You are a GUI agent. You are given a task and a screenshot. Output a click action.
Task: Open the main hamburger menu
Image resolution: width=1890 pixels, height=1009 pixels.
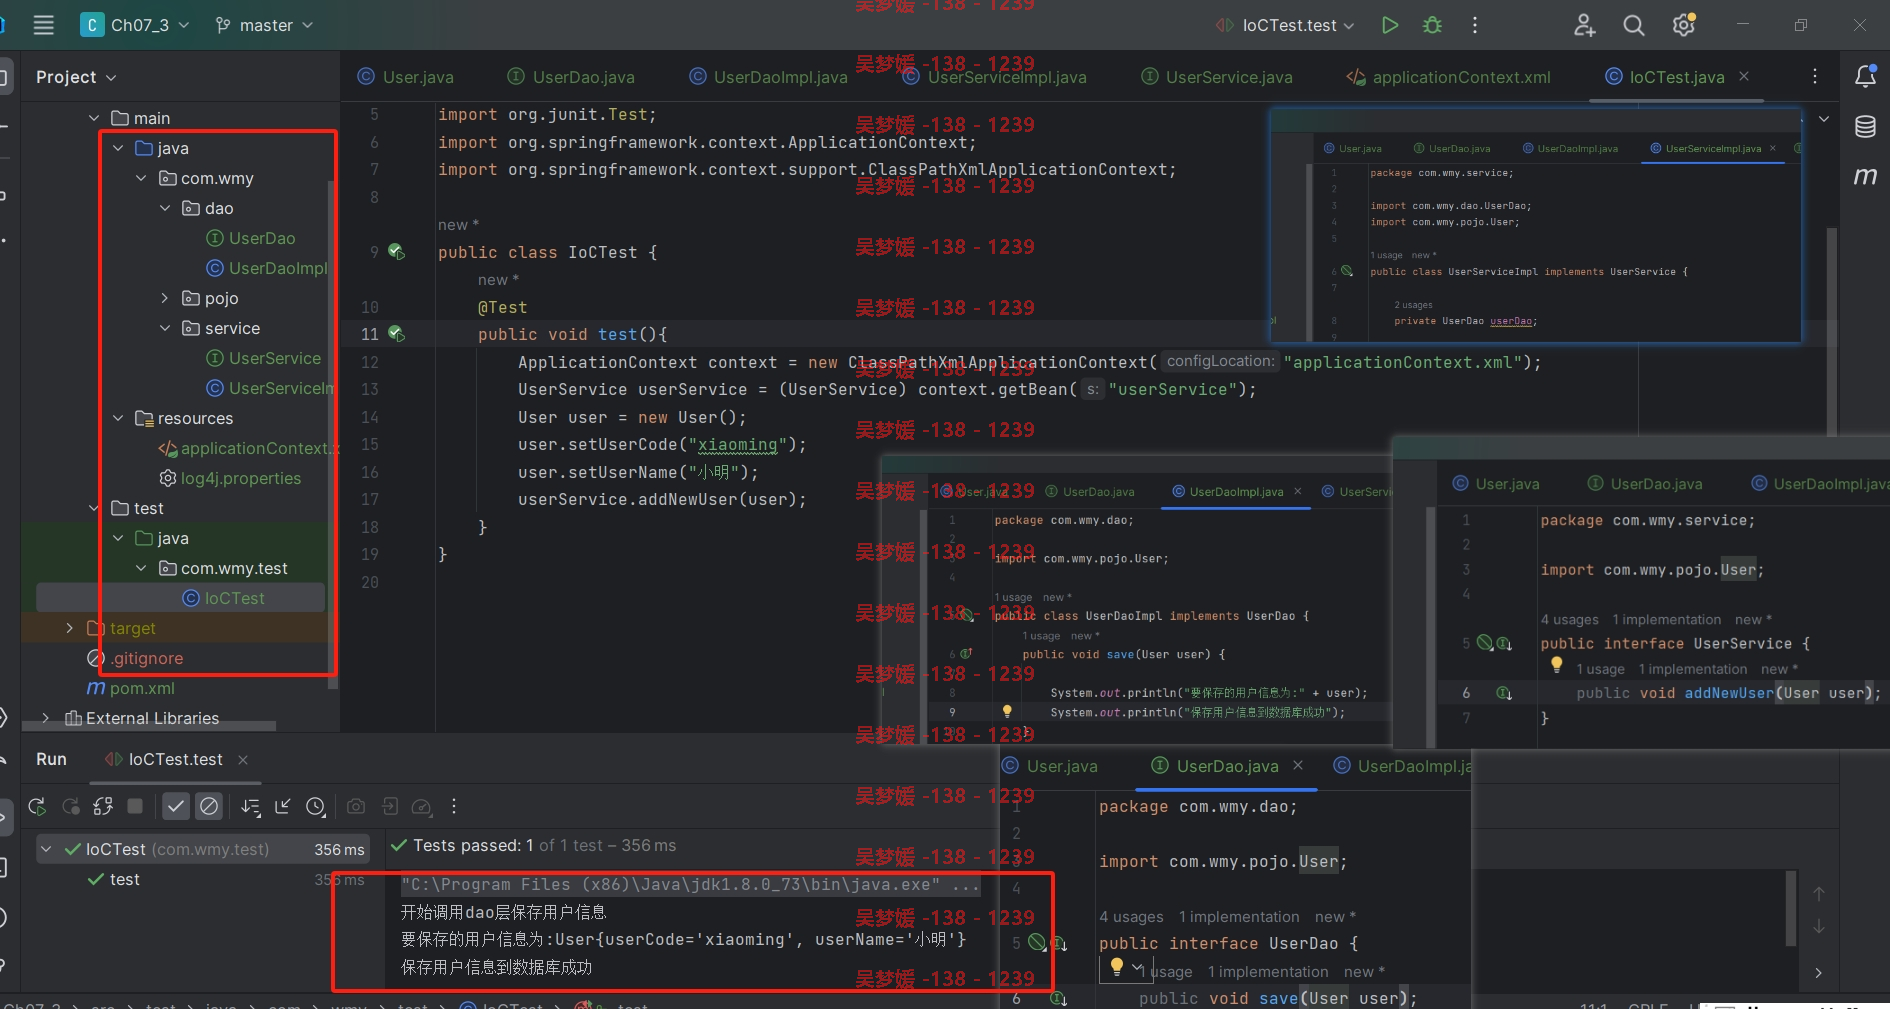coord(43,25)
